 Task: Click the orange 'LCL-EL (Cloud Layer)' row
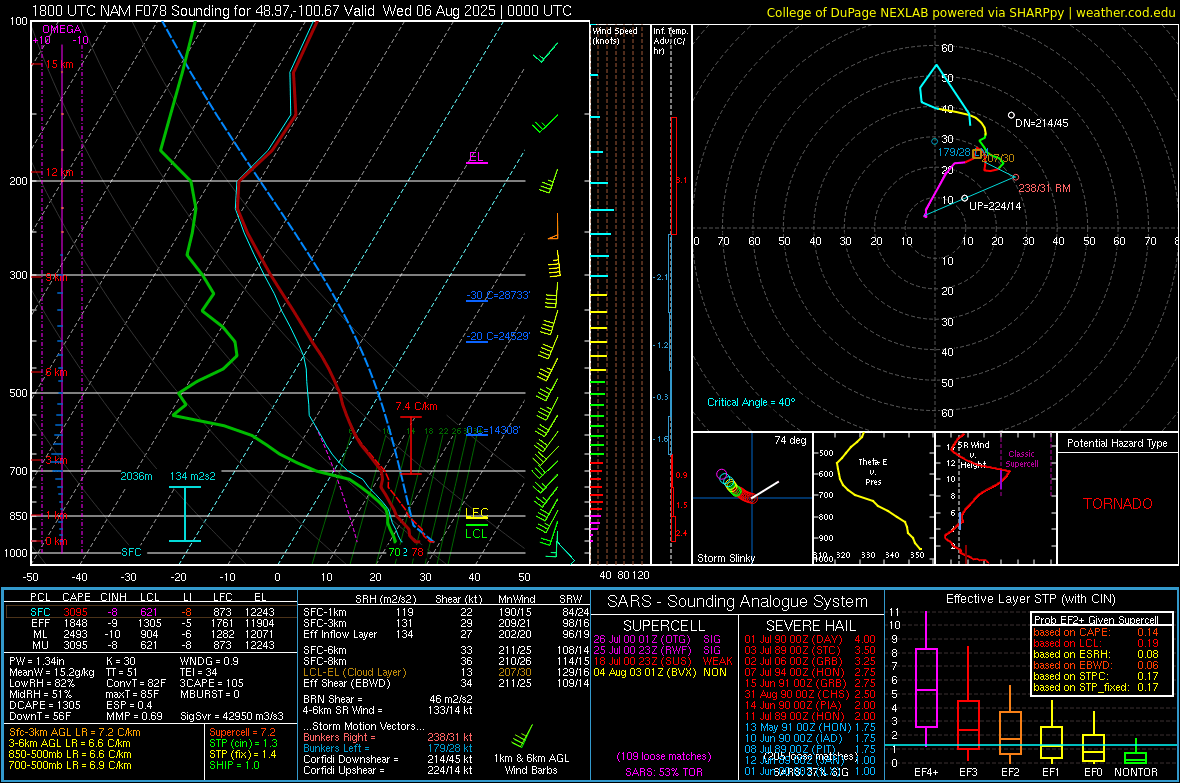[x=446, y=672]
